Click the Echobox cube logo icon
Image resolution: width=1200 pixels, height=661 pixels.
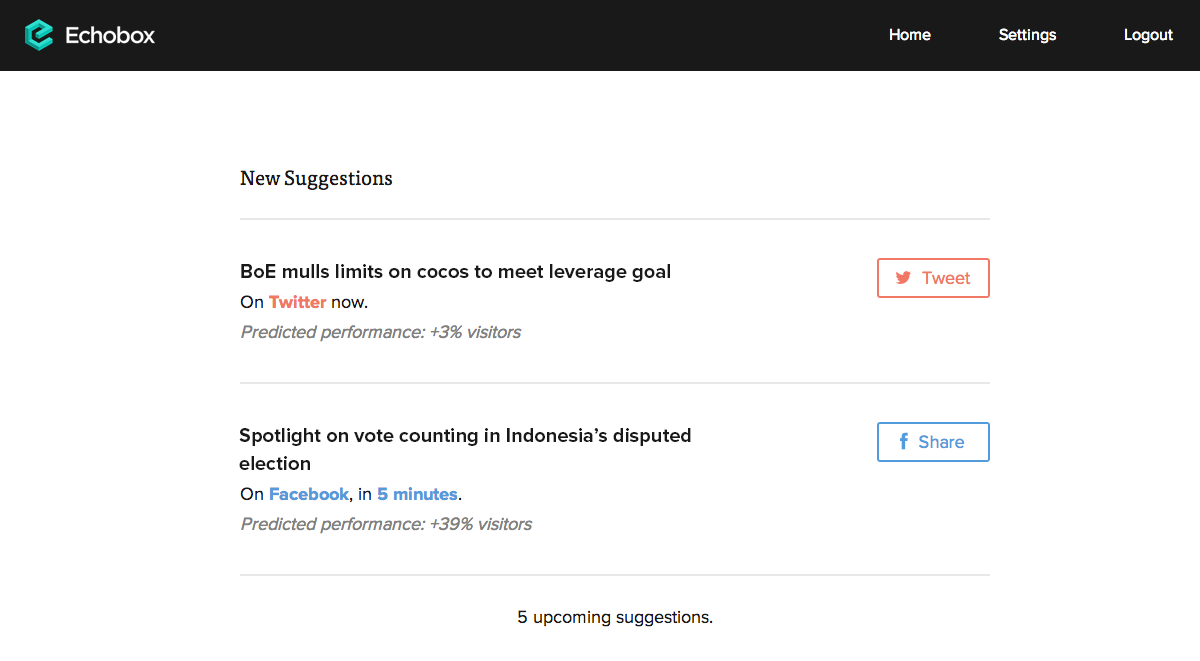point(39,35)
